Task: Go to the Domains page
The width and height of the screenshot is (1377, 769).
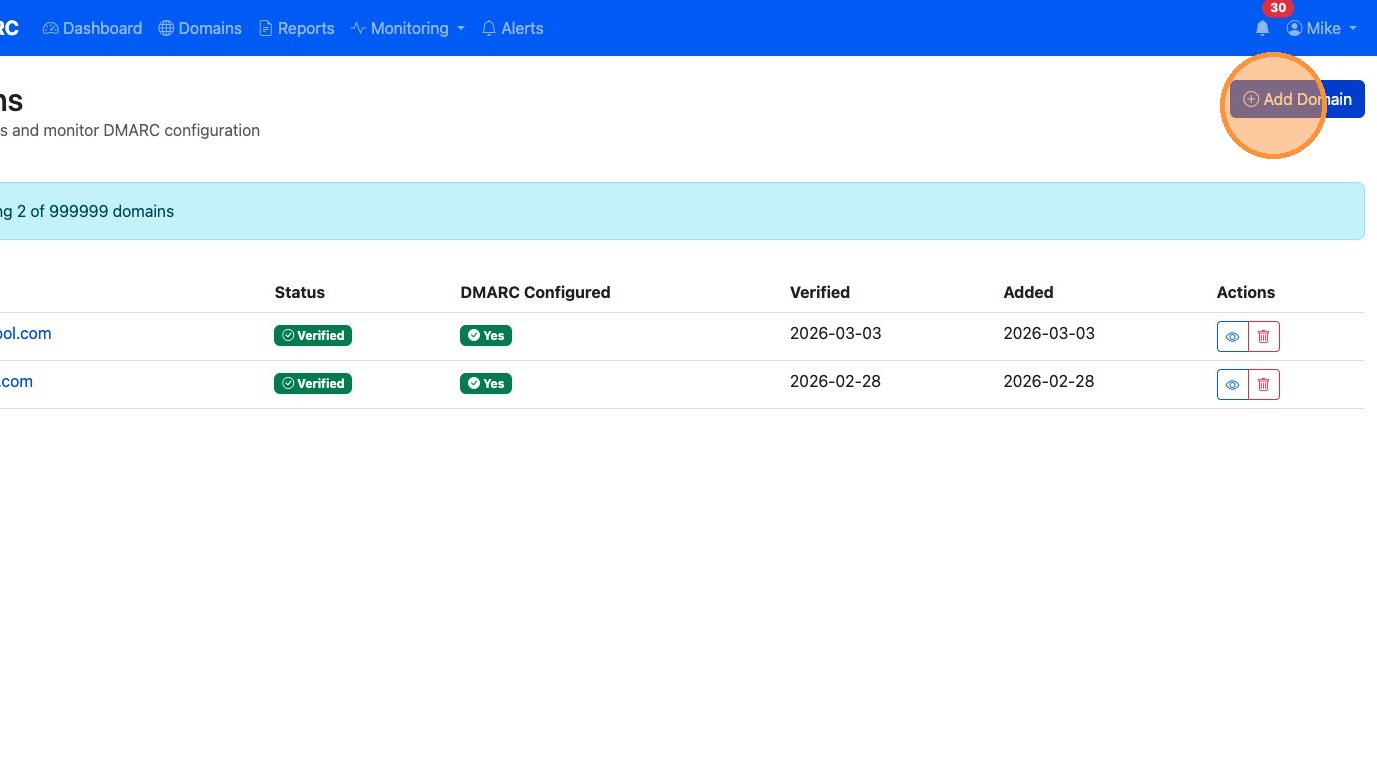Action: (200, 28)
